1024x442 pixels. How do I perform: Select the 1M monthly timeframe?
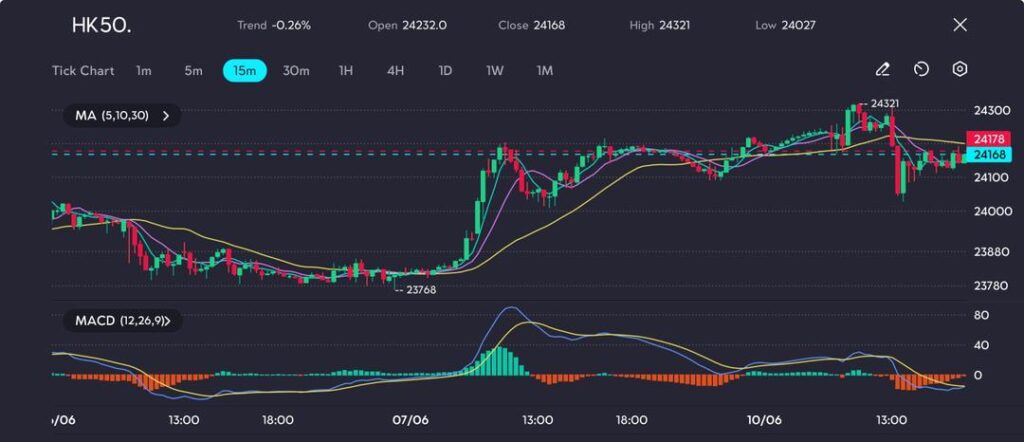545,71
